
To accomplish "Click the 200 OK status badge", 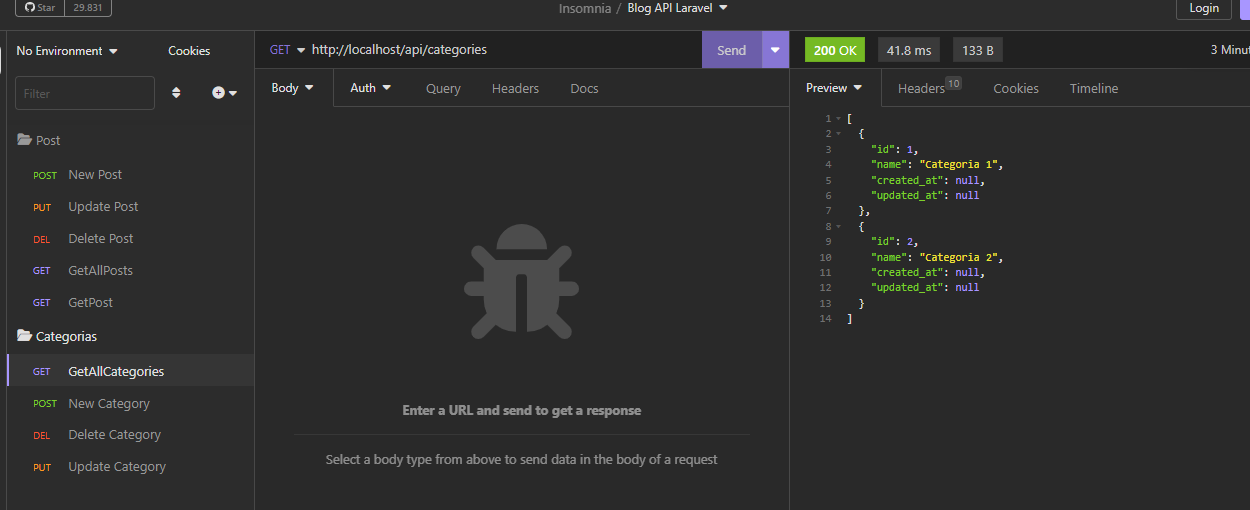I will pos(835,50).
